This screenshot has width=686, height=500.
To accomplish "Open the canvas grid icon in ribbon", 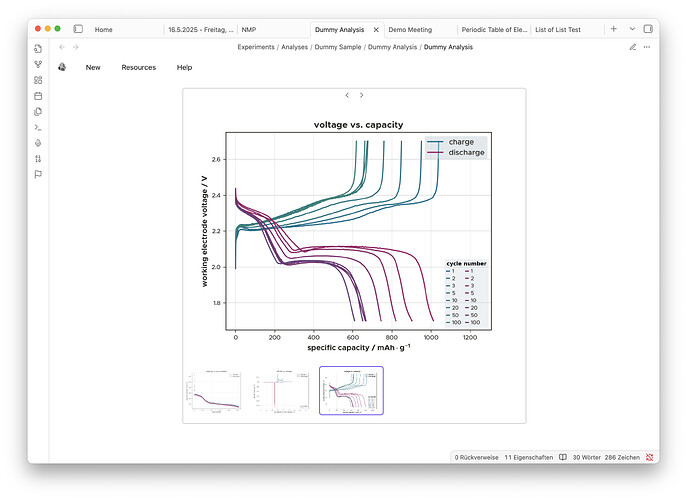I will tap(38, 80).
